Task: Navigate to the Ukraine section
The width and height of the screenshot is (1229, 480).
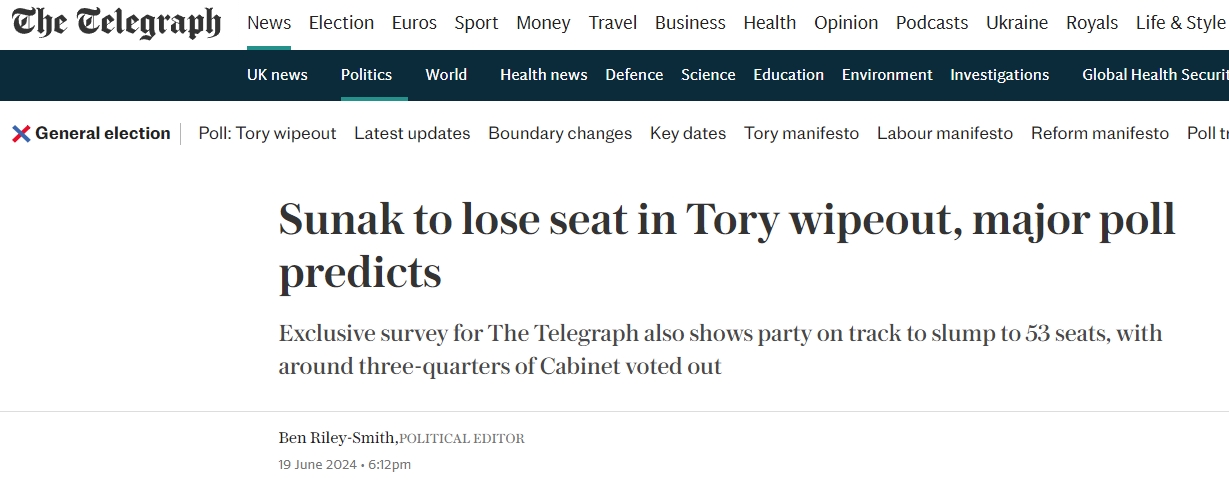Action: click(x=1017, y=23)
